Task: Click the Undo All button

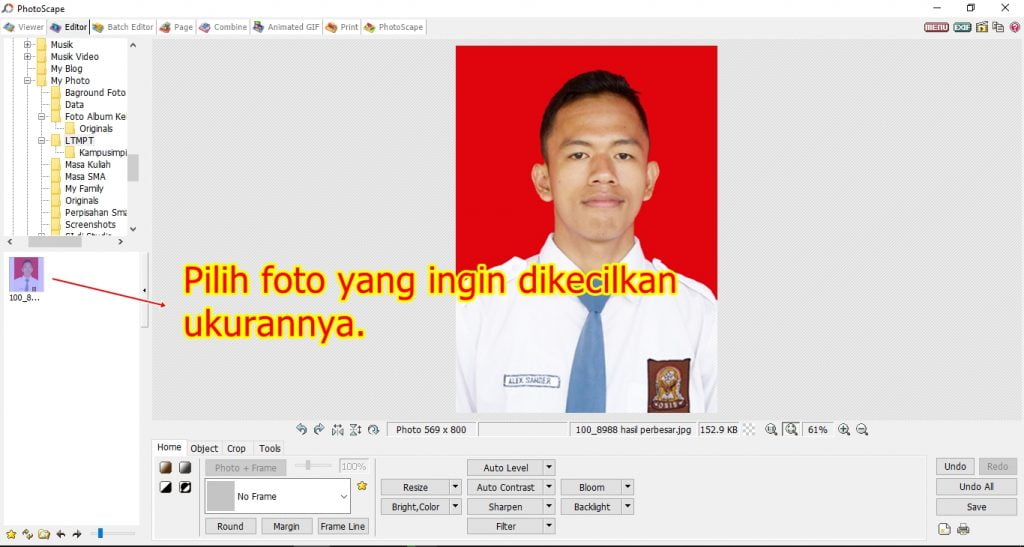Action: 976,487
